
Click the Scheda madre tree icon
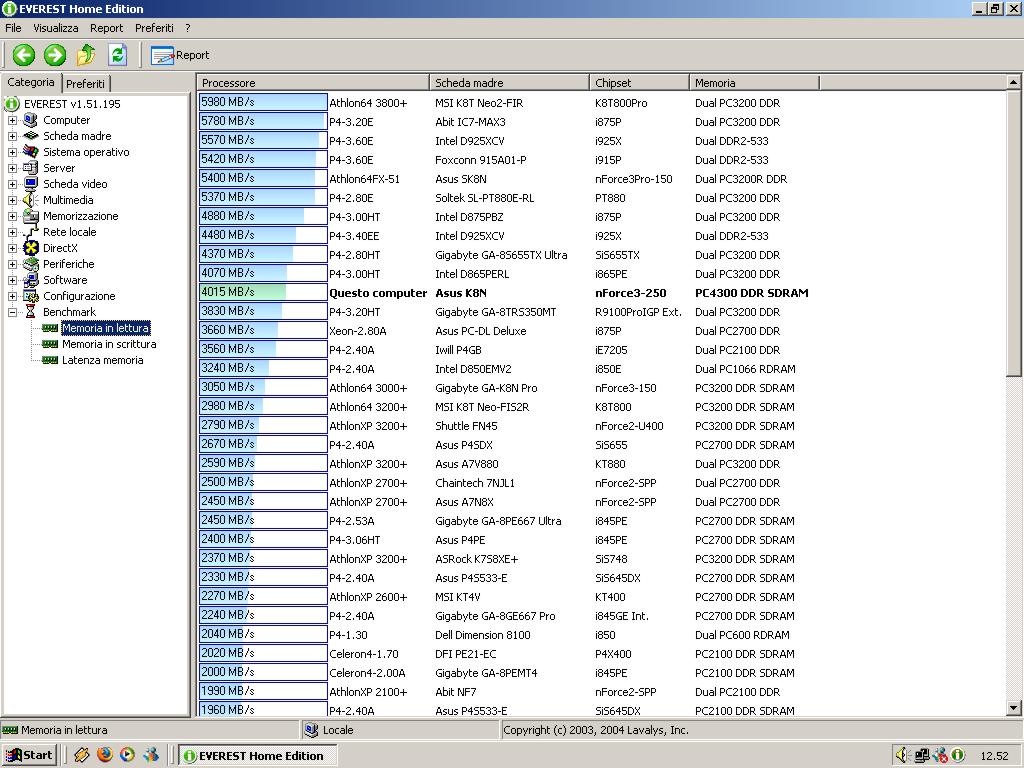(x=31, y=136)
